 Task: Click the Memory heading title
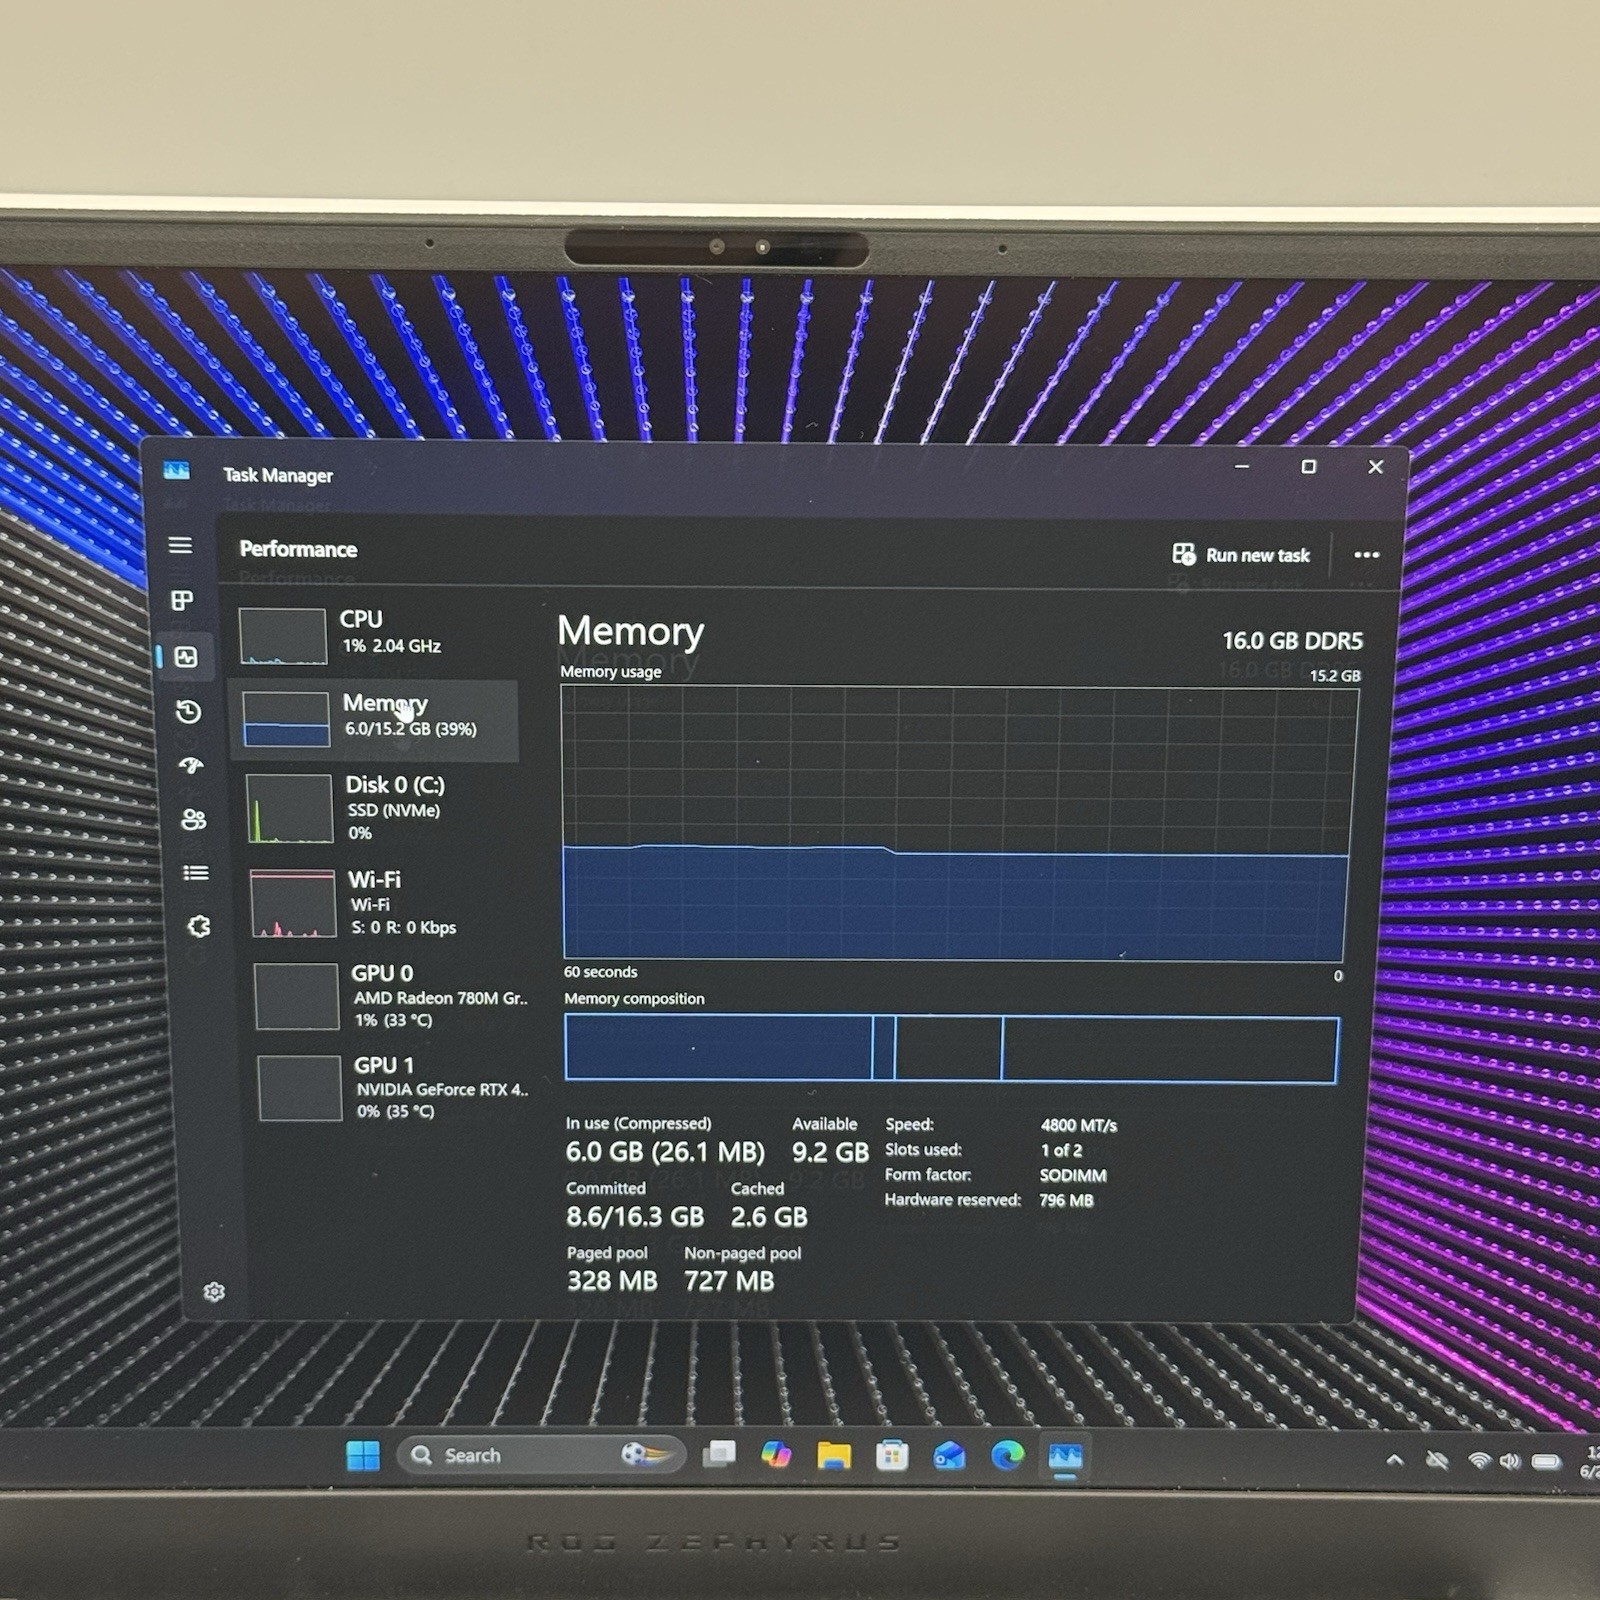(630, 631)
